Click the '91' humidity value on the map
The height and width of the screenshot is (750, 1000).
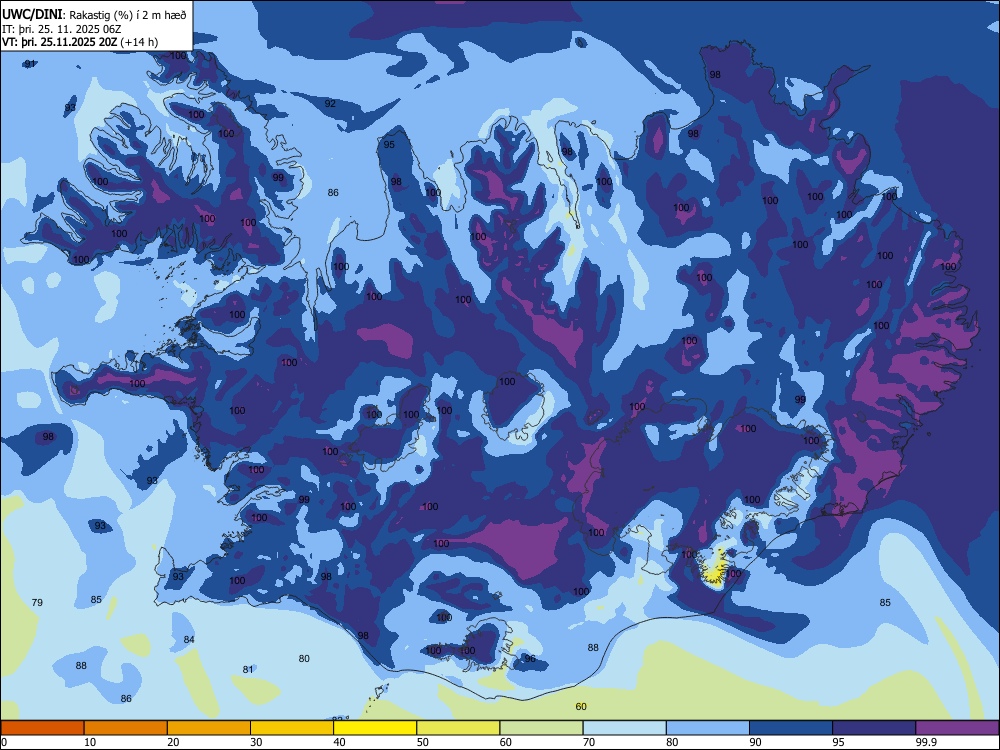click(x=30, y=64)
